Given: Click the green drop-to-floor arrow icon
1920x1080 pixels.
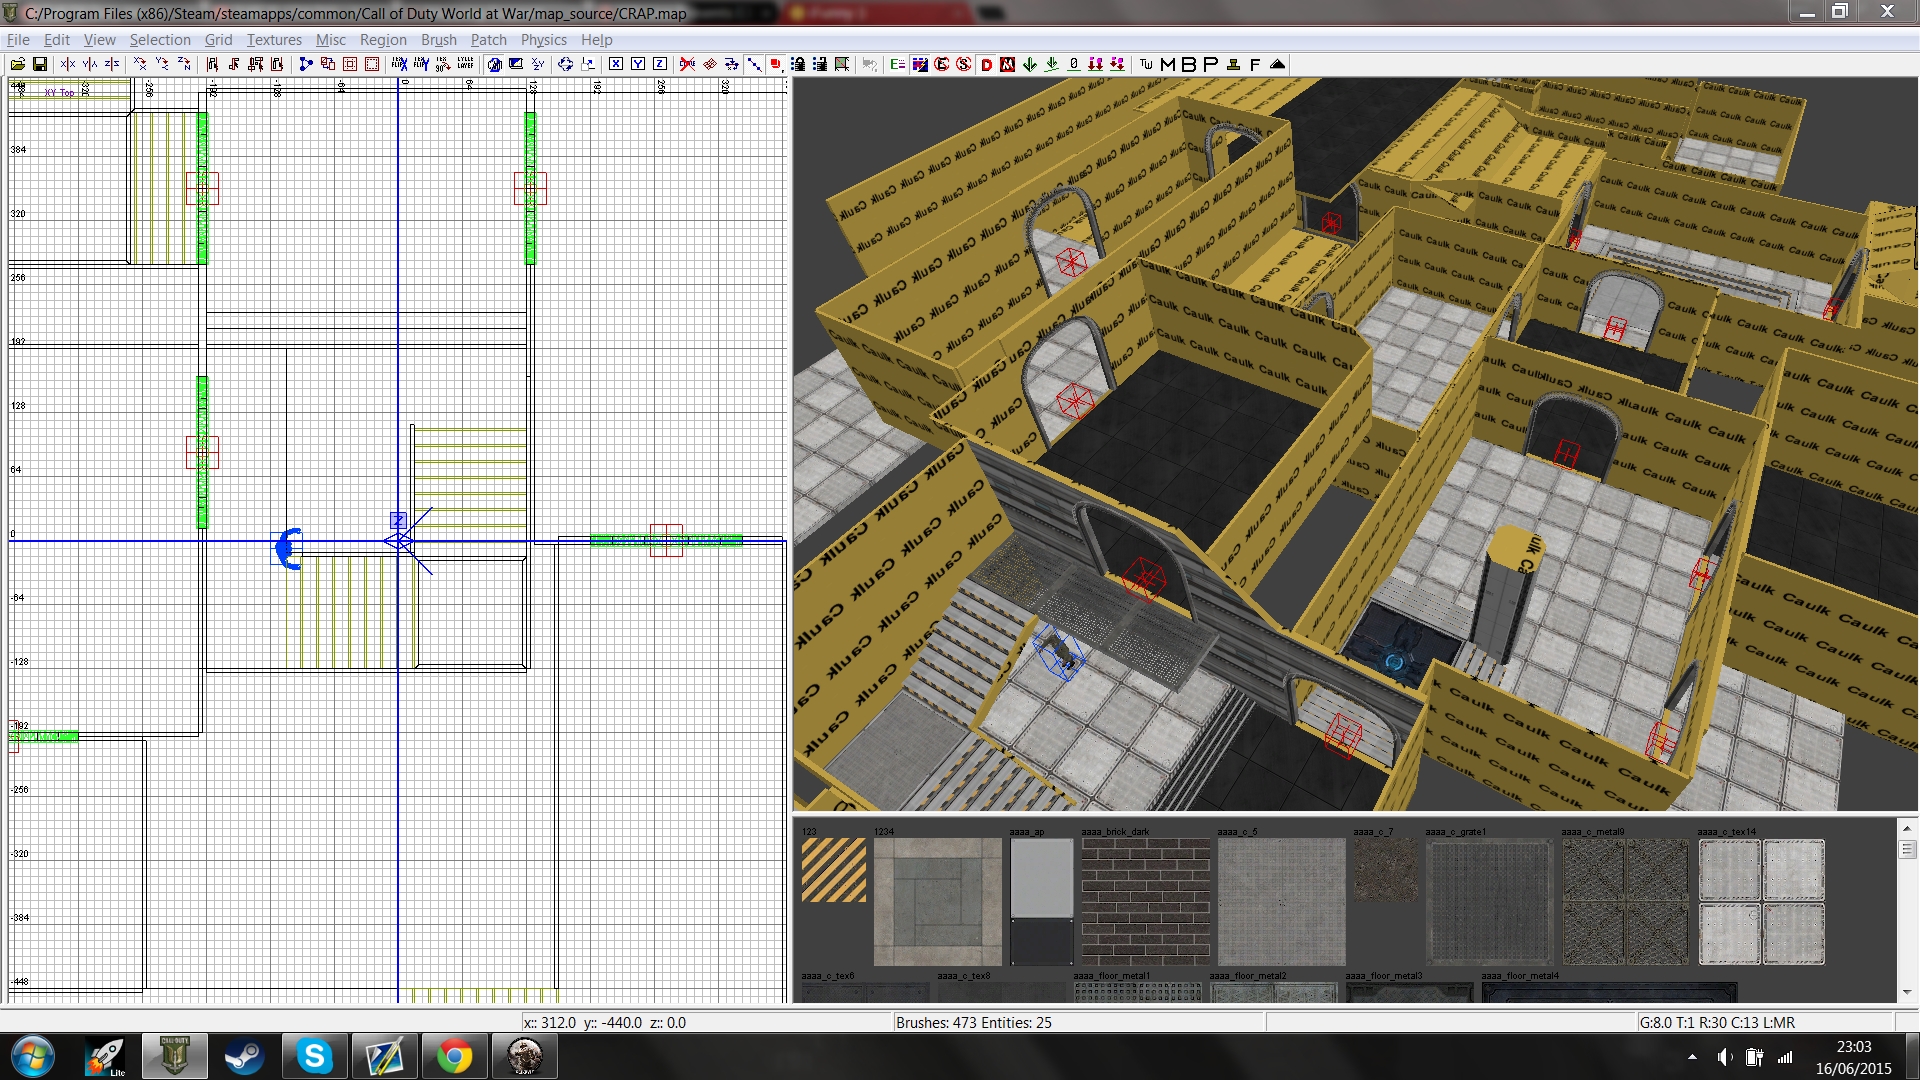Looking at the screenshot, I should 1052,64.
